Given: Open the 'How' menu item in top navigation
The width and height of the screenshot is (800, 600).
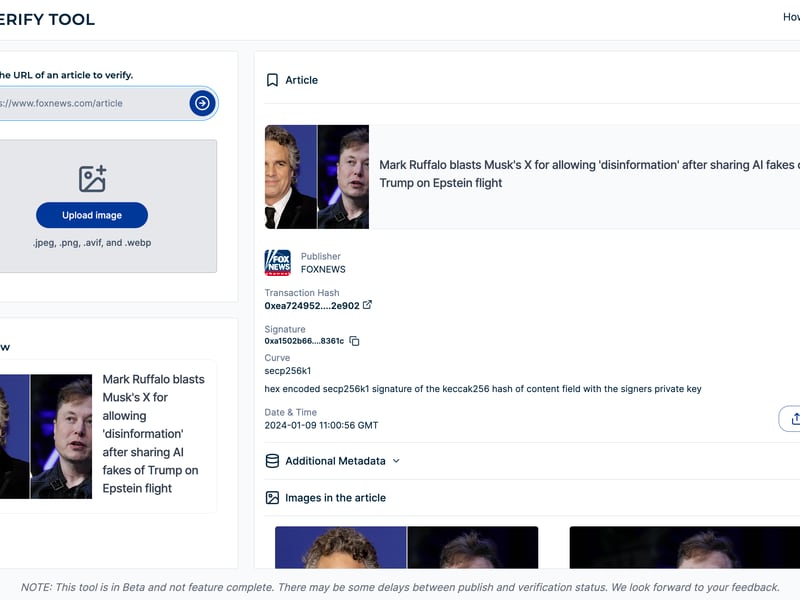Looking at the screenshot, I should (x=790, y=17).
